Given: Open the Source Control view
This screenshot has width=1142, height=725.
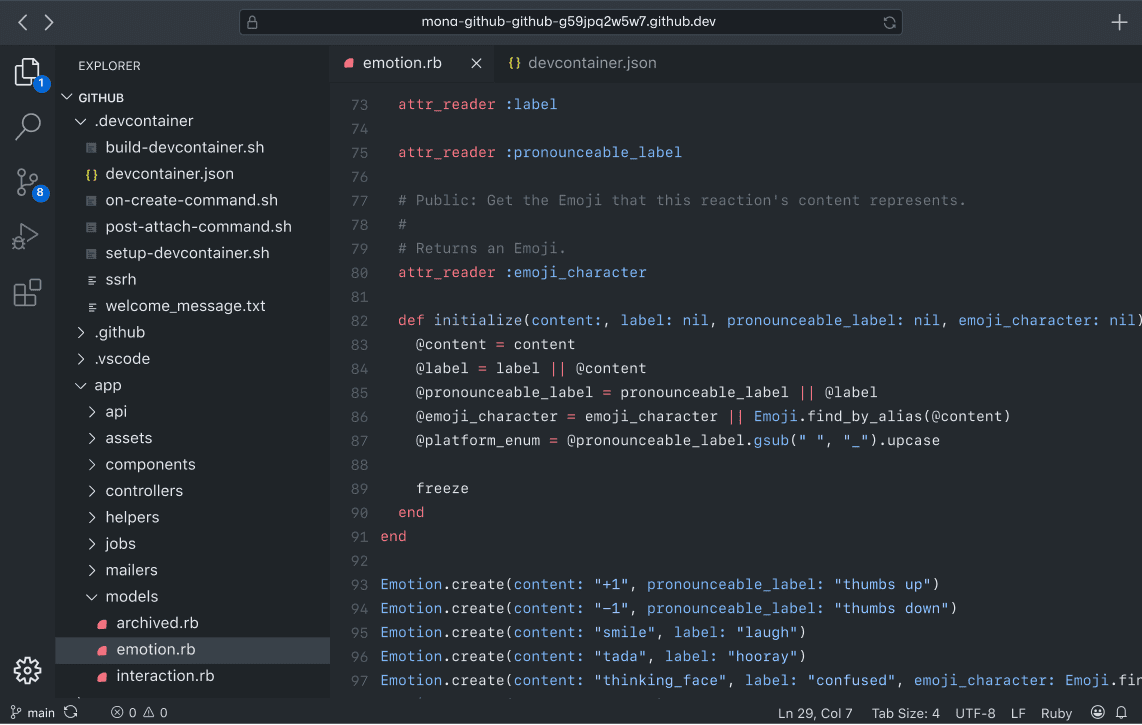Looking at the screenshot, I should [27, 182].
